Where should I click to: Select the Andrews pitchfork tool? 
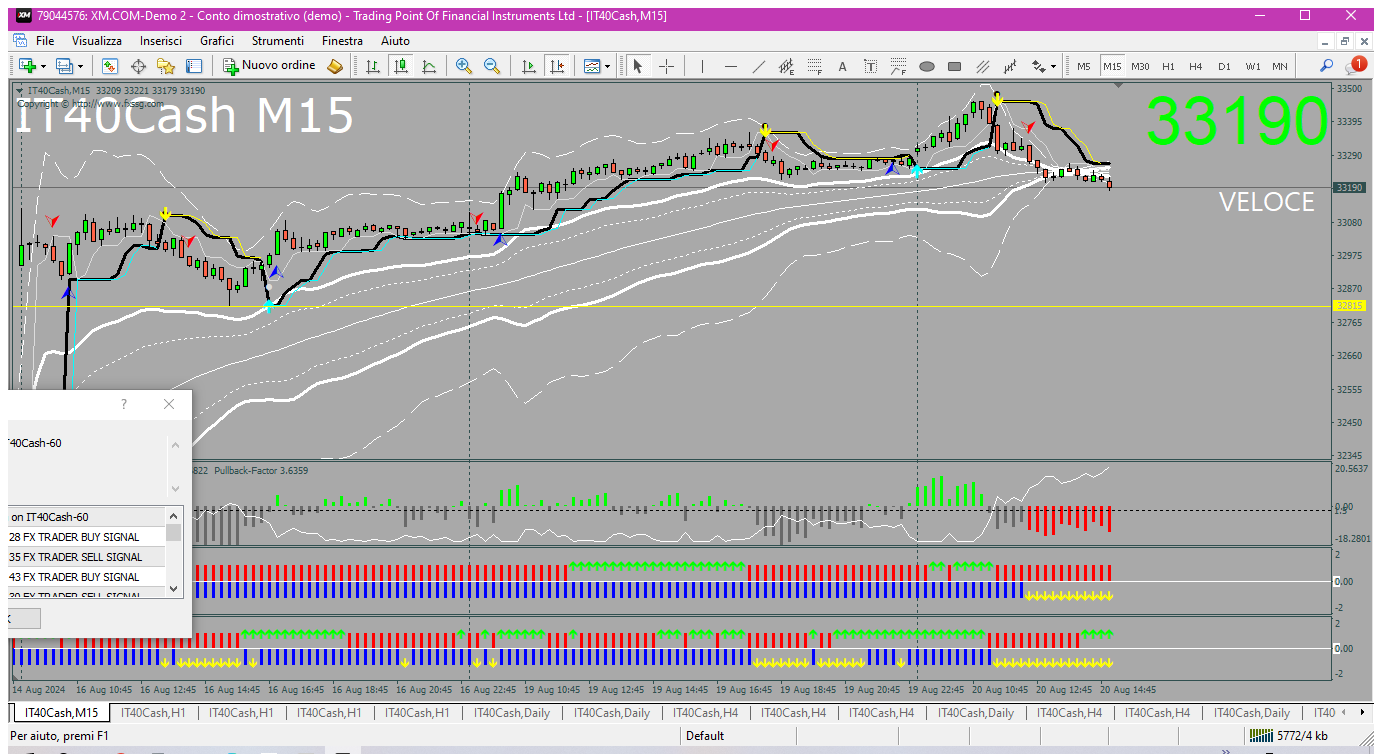983,66
